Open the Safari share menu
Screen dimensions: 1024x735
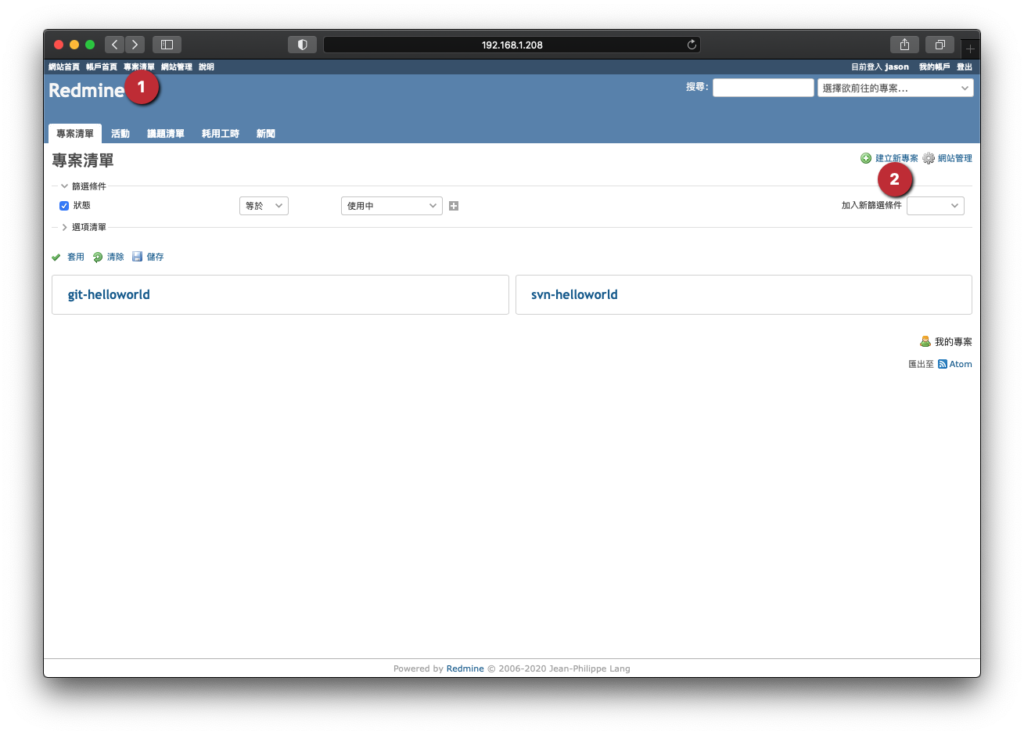coord(904,44)
